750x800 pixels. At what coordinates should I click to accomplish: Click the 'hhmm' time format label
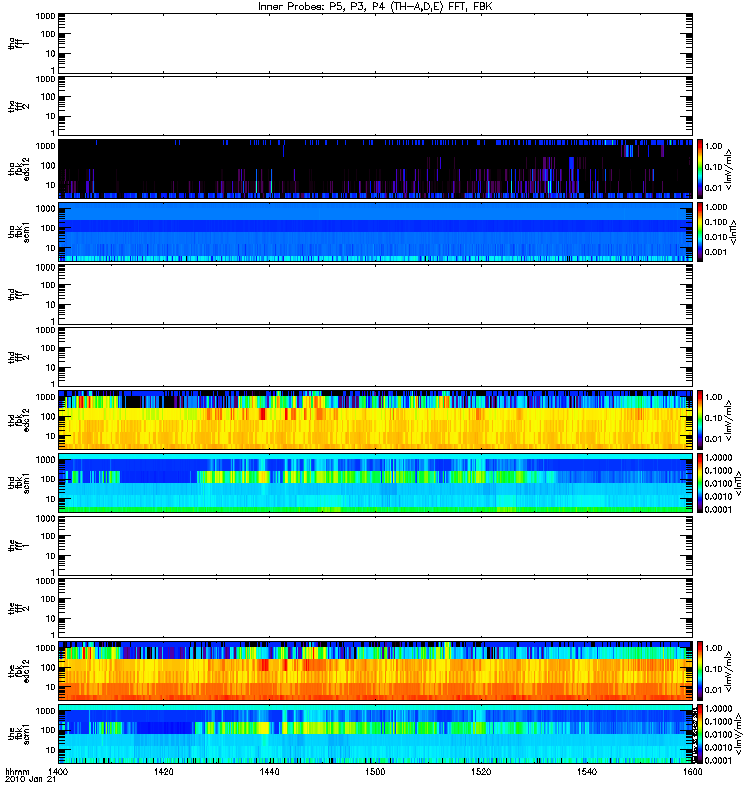click(17, 771)
